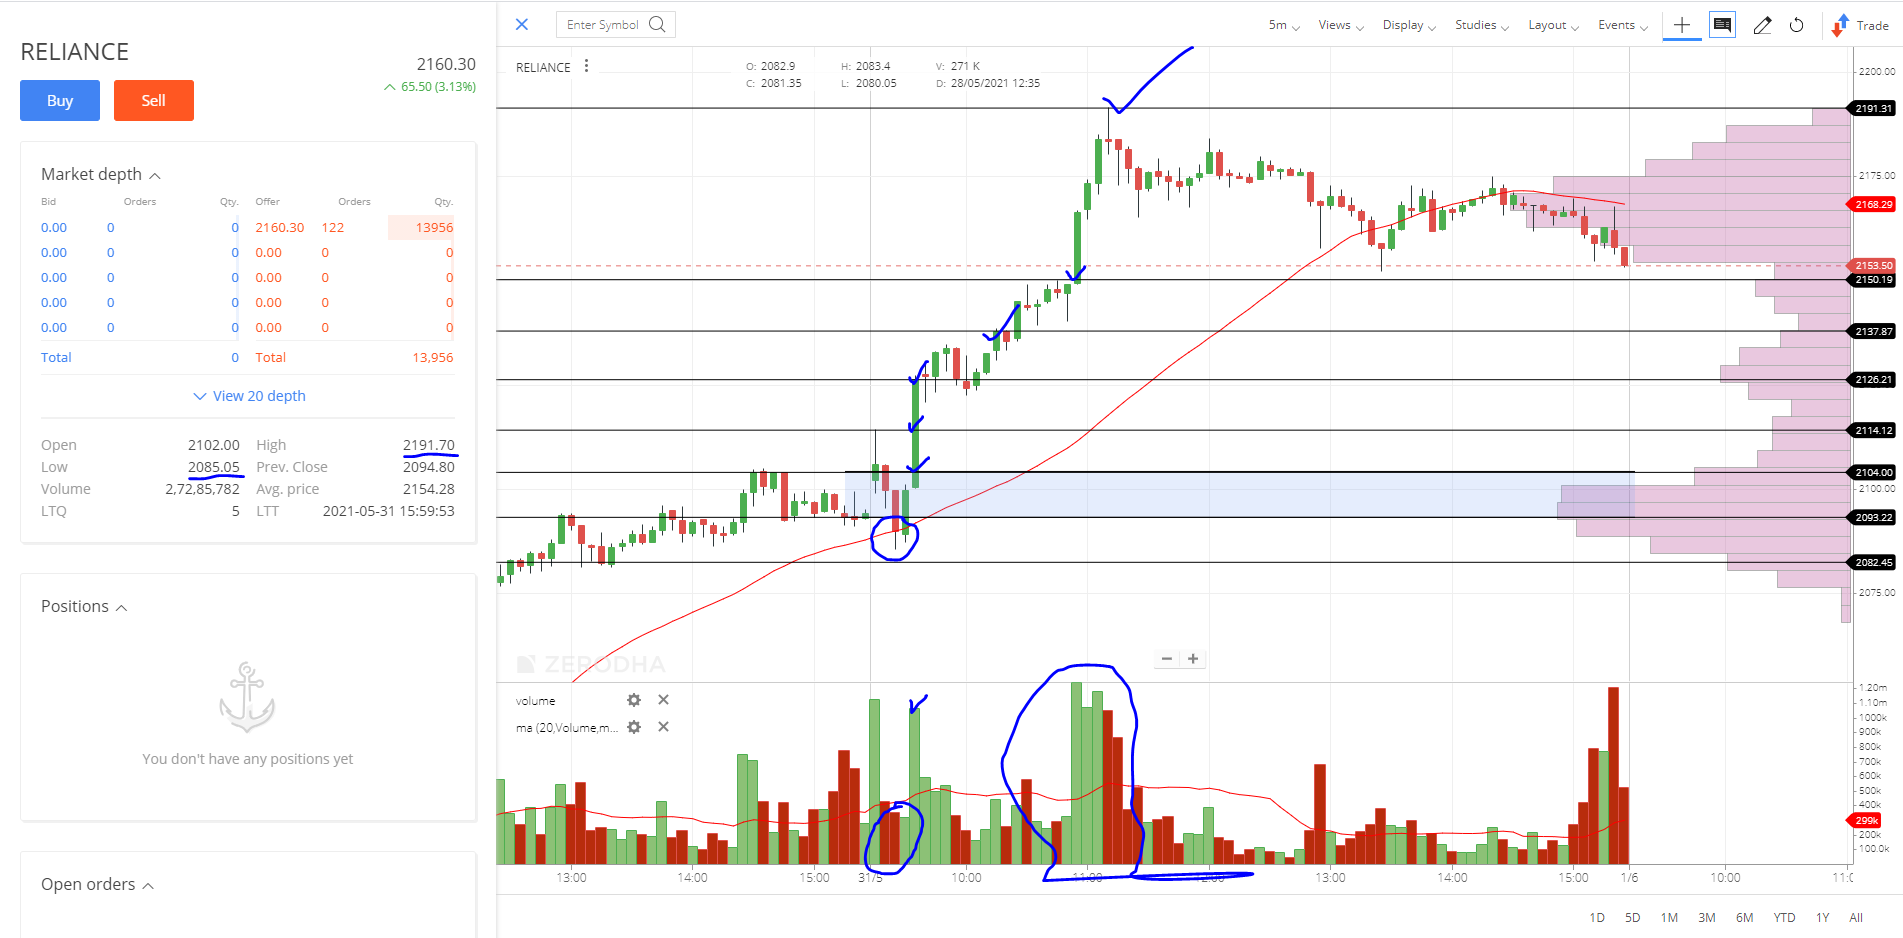Open the RELIANCE chart options three-dot menu
Image resolution: width=1903 pixels, height=938 pixels.
586,66
